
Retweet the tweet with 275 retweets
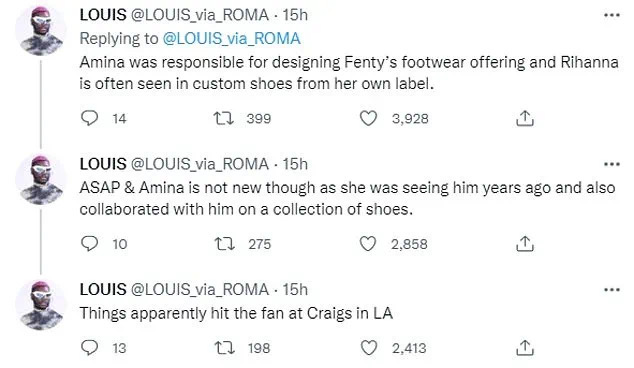click(224, 244)
